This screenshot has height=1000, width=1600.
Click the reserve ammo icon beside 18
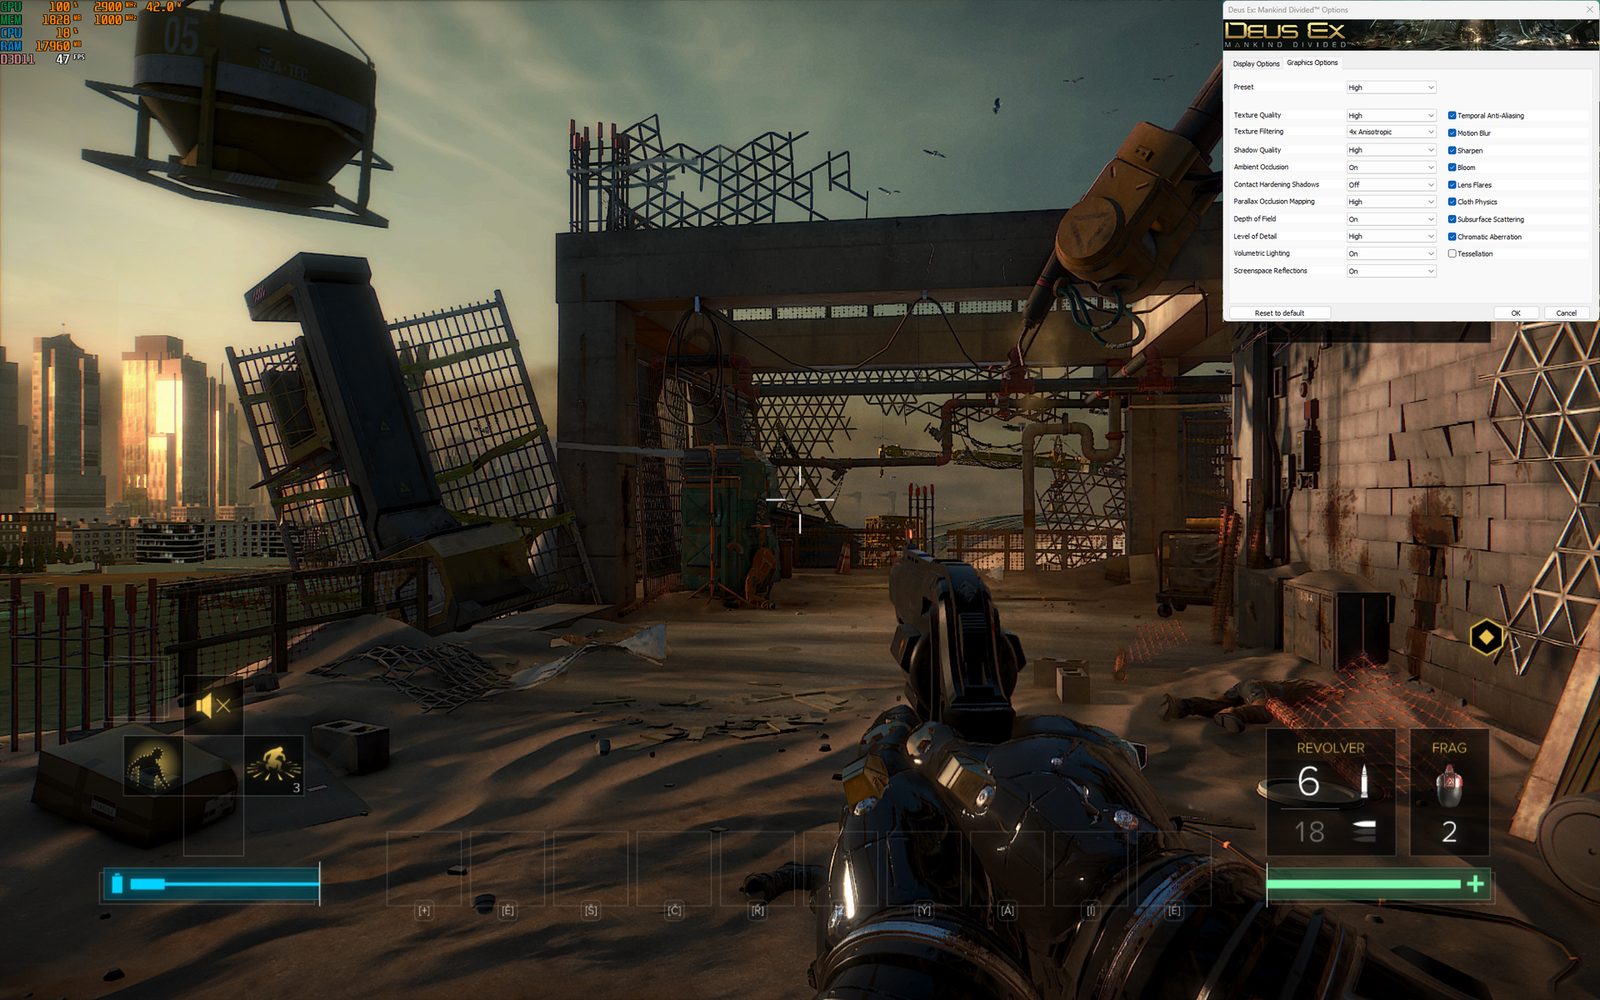[x=1362, y=831]
